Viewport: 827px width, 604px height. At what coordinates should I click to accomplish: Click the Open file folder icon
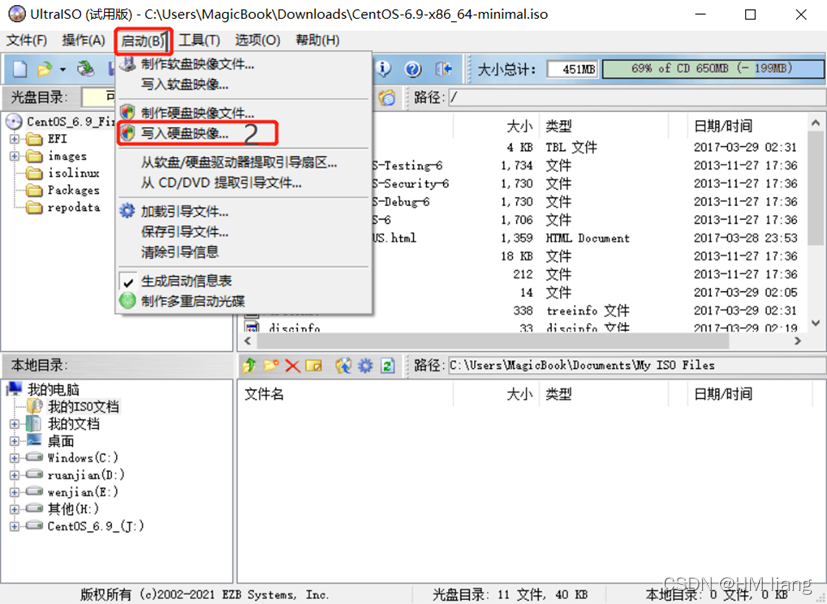[45, 69]
